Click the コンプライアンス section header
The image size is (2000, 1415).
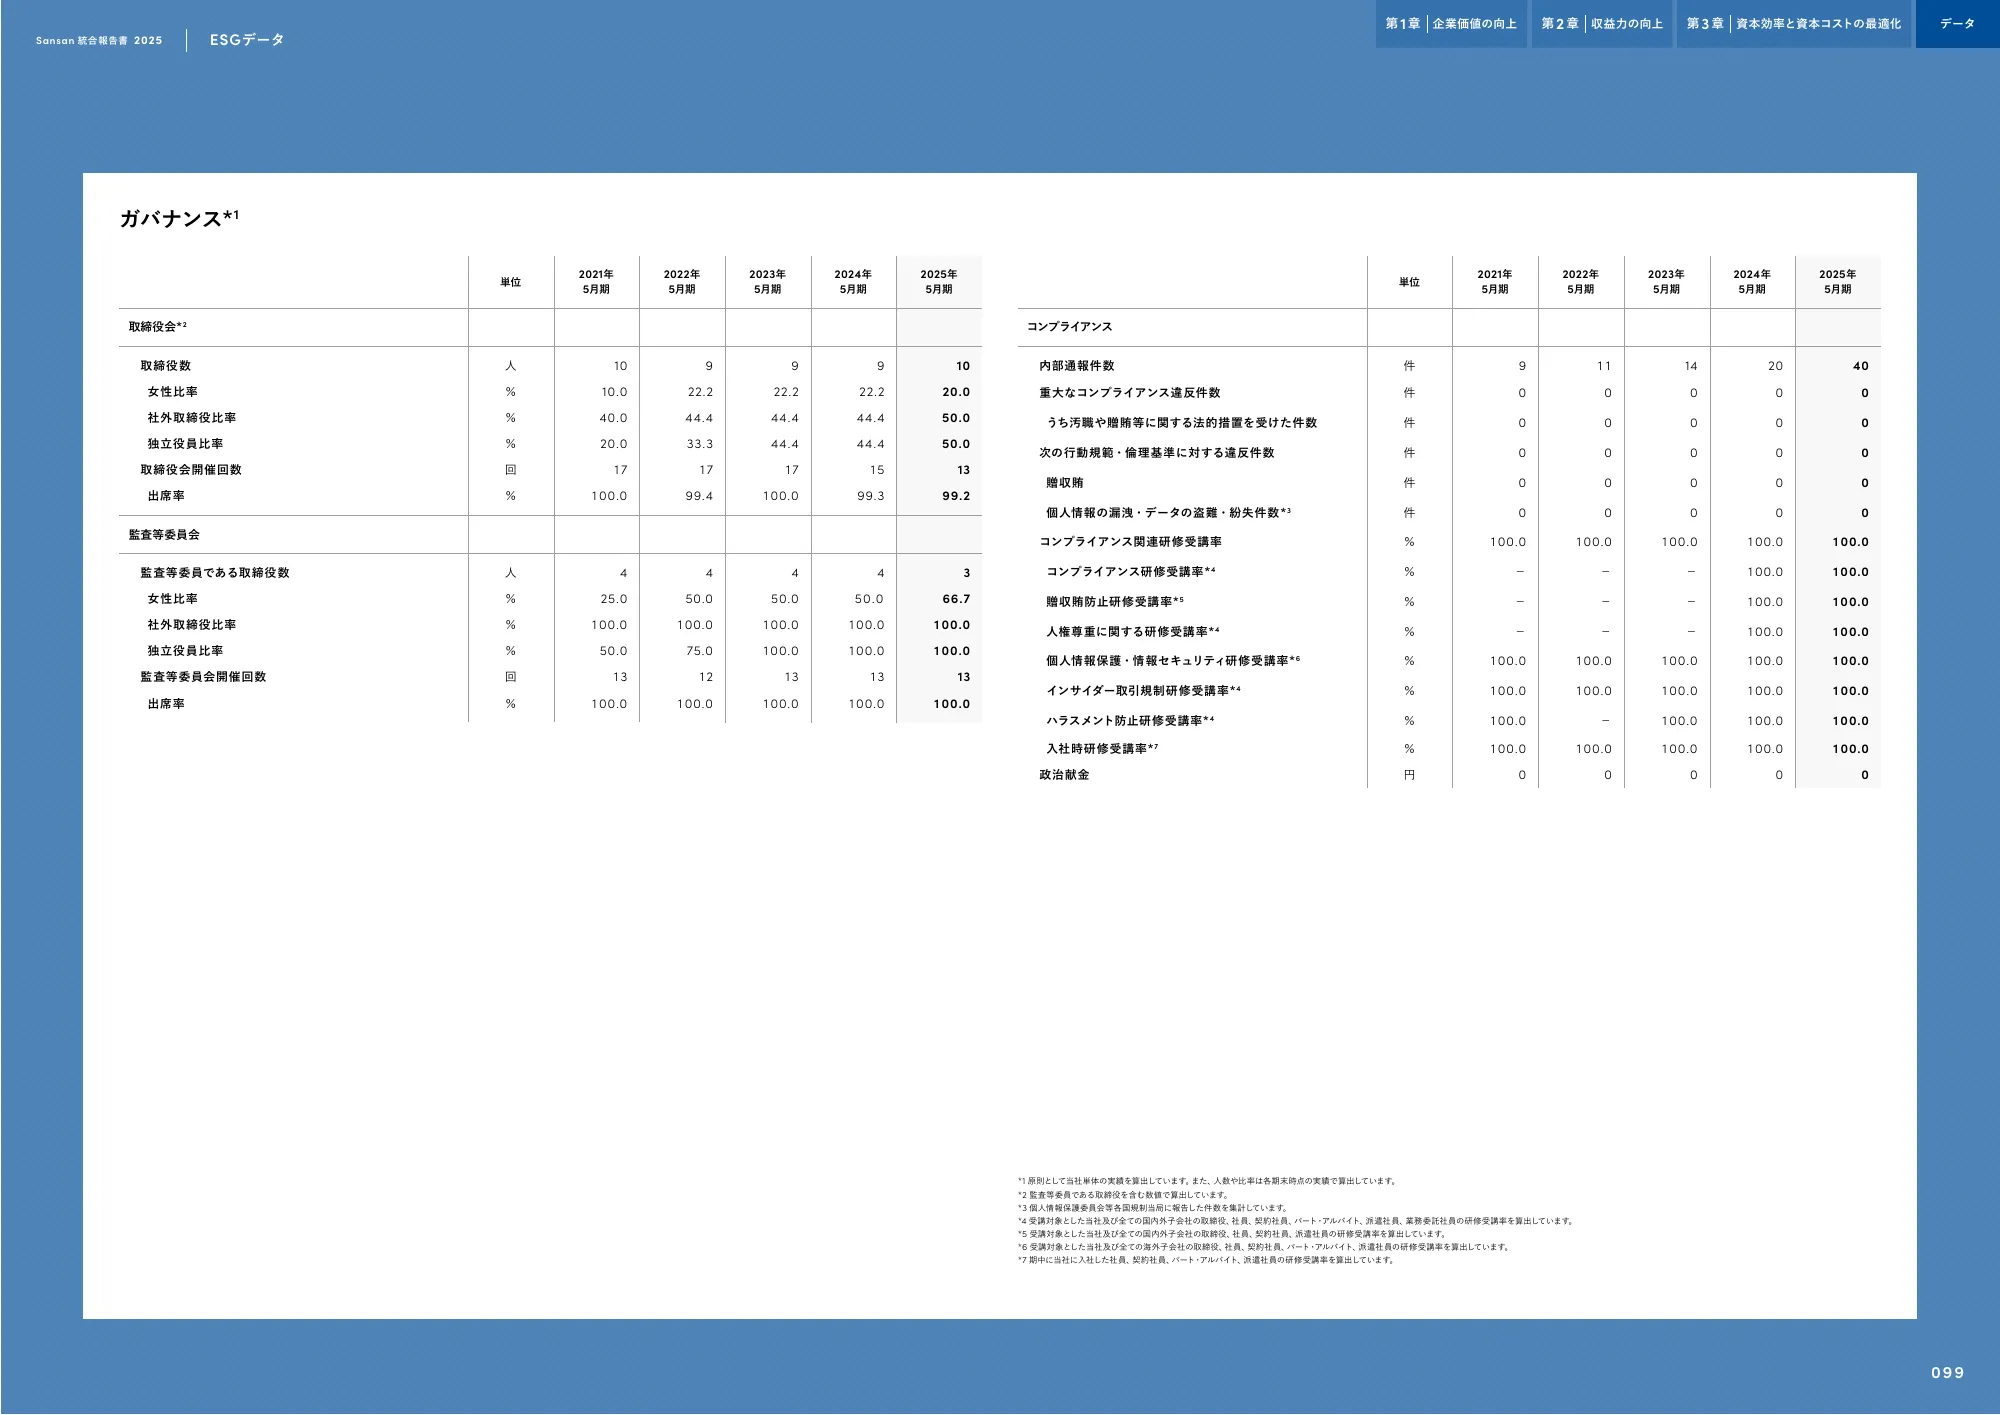[x=1069, y=327]
